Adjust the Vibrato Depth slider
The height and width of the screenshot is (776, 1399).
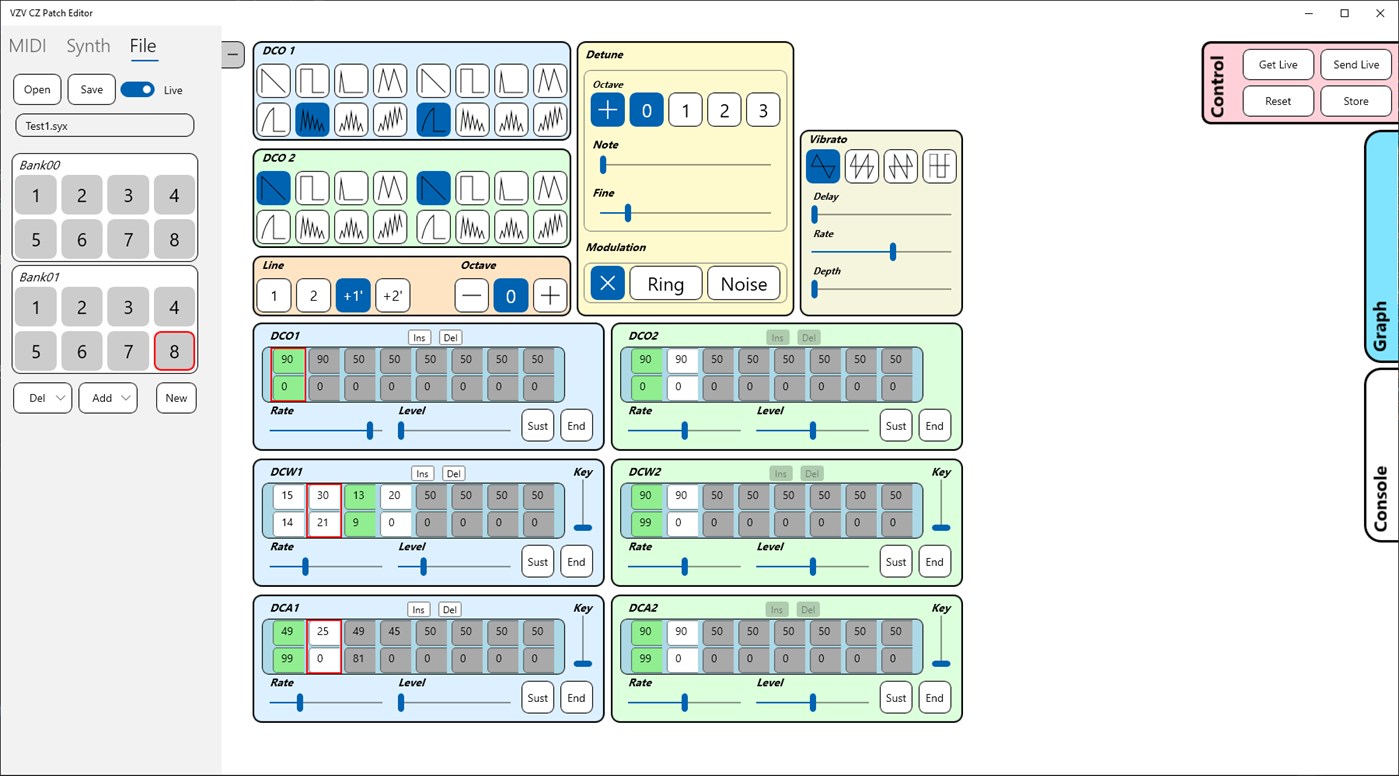pyautogui.click(x=814, y=289)
